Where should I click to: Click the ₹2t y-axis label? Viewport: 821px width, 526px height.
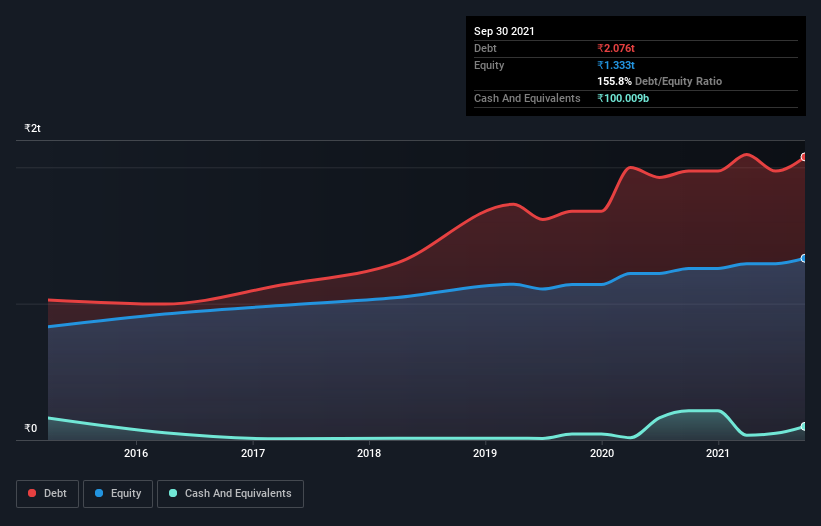(32, 128)
